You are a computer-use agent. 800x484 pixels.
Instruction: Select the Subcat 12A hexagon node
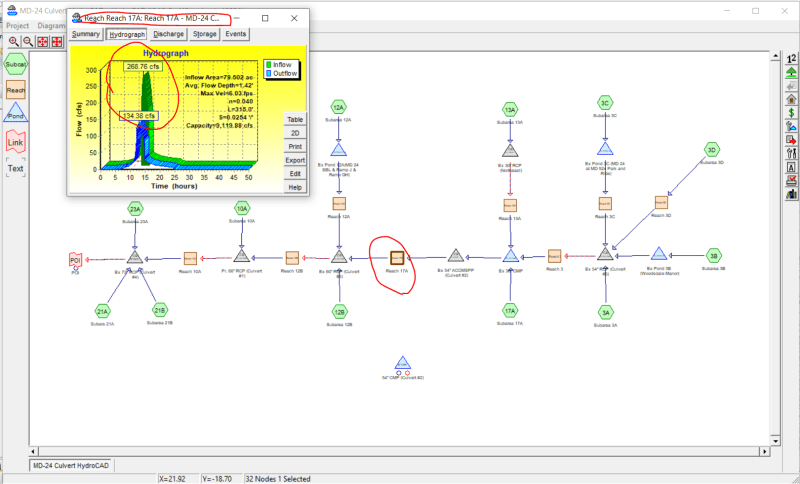(x=338, y=107)
